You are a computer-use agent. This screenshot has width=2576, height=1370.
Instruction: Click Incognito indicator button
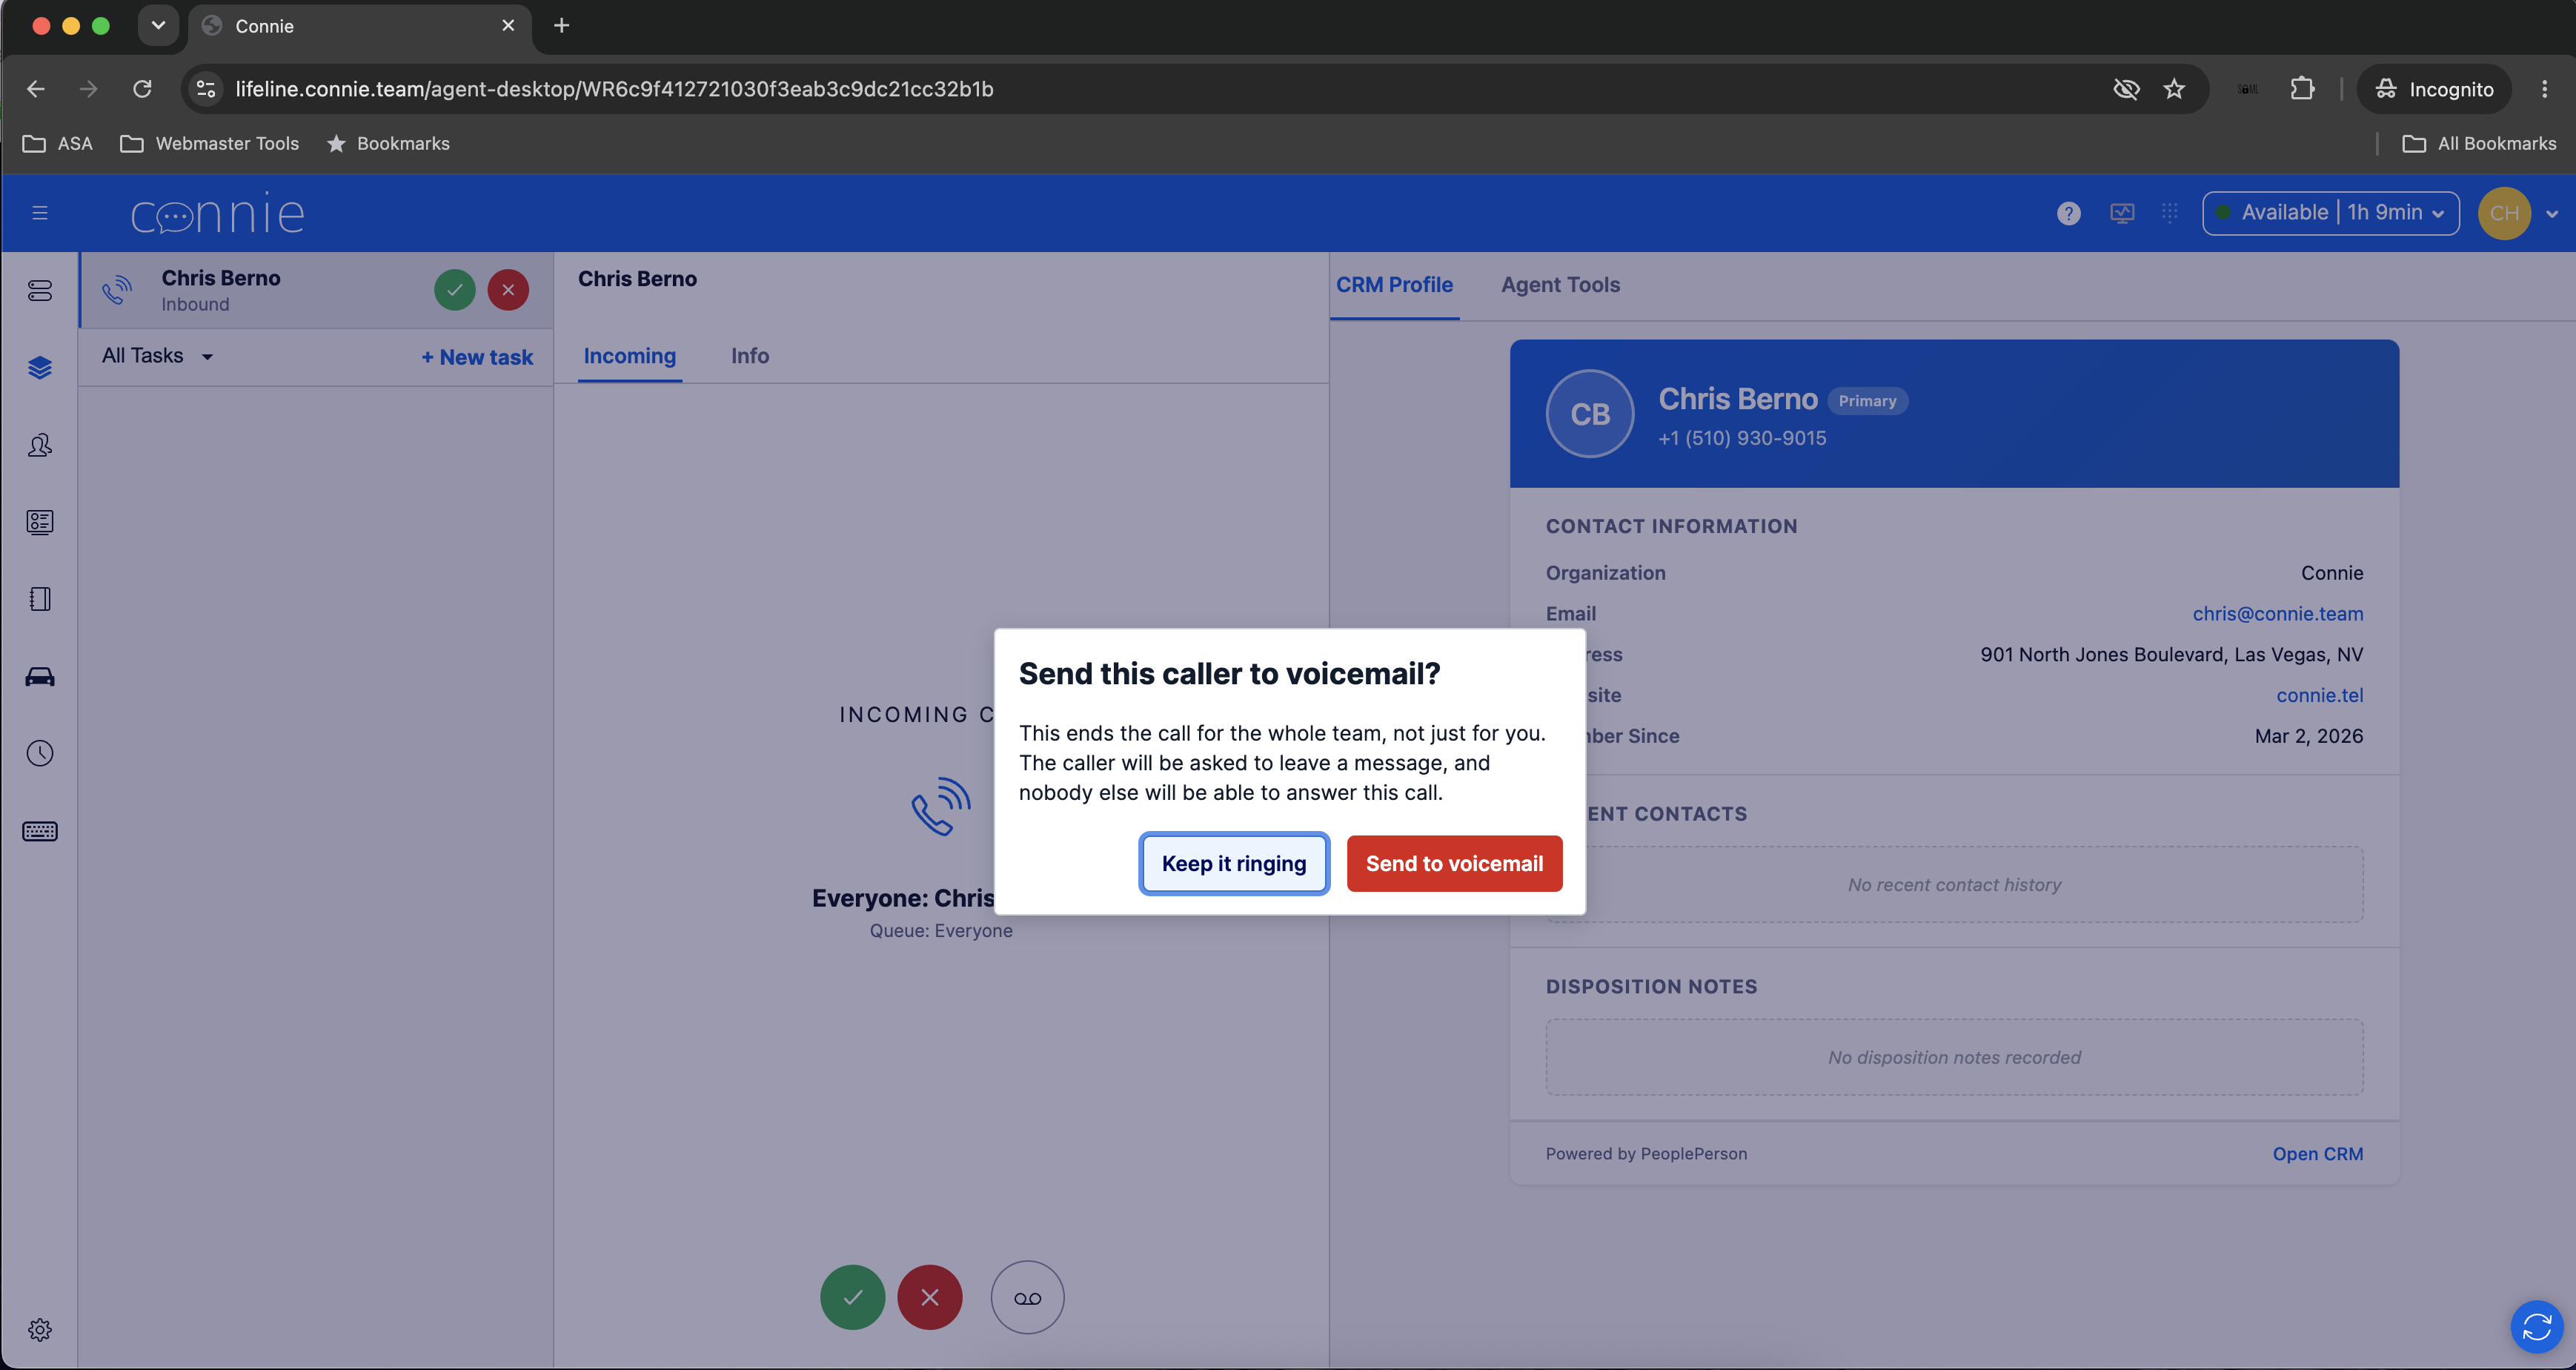(x=2434, y=89)
